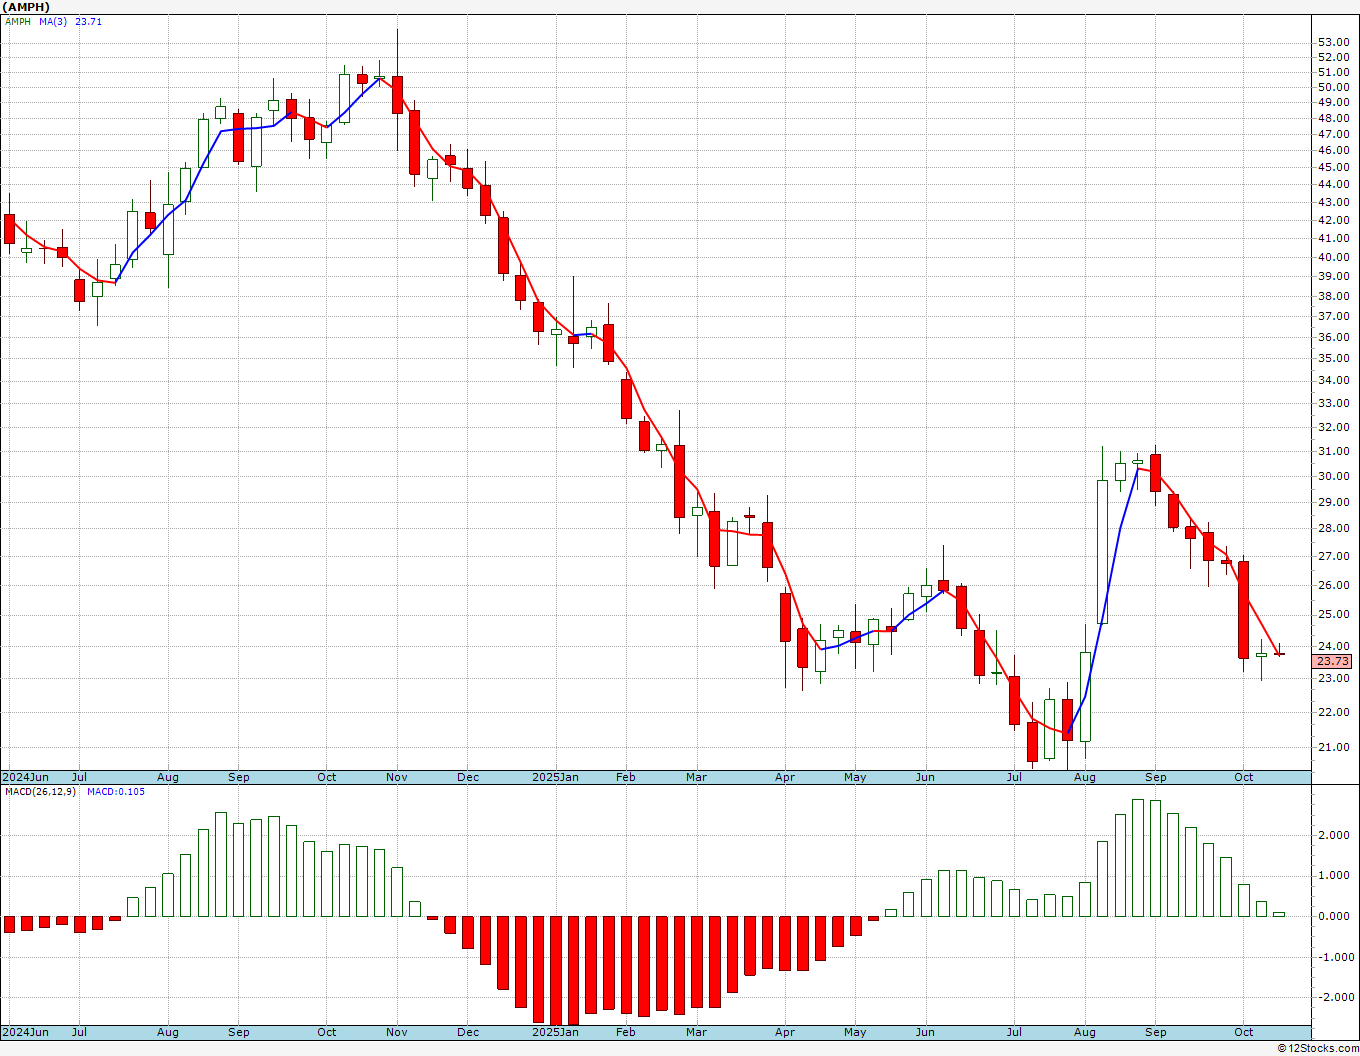Click the 53.00 price axis label
Viewport: 1360px width, 1056px height.
[1333, 42]
